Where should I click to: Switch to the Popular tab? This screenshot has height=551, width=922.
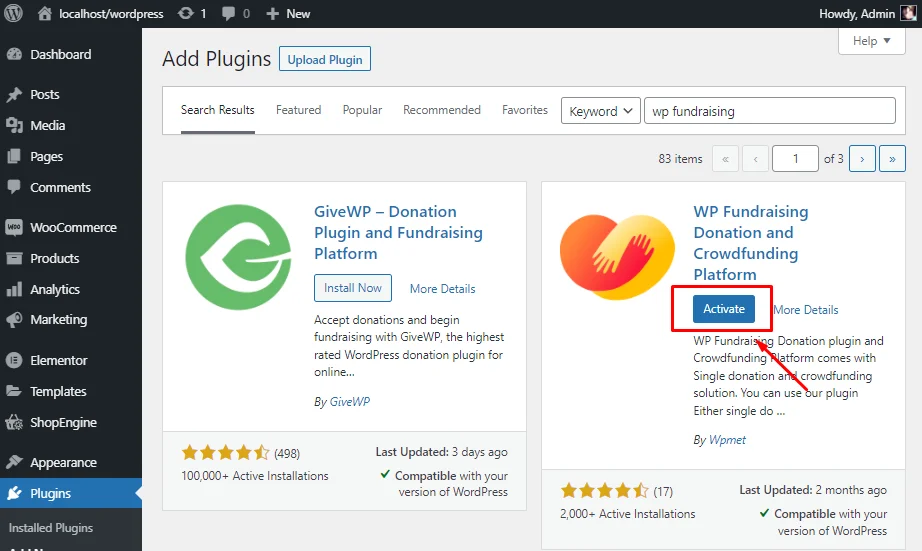(x=362, y=110)
